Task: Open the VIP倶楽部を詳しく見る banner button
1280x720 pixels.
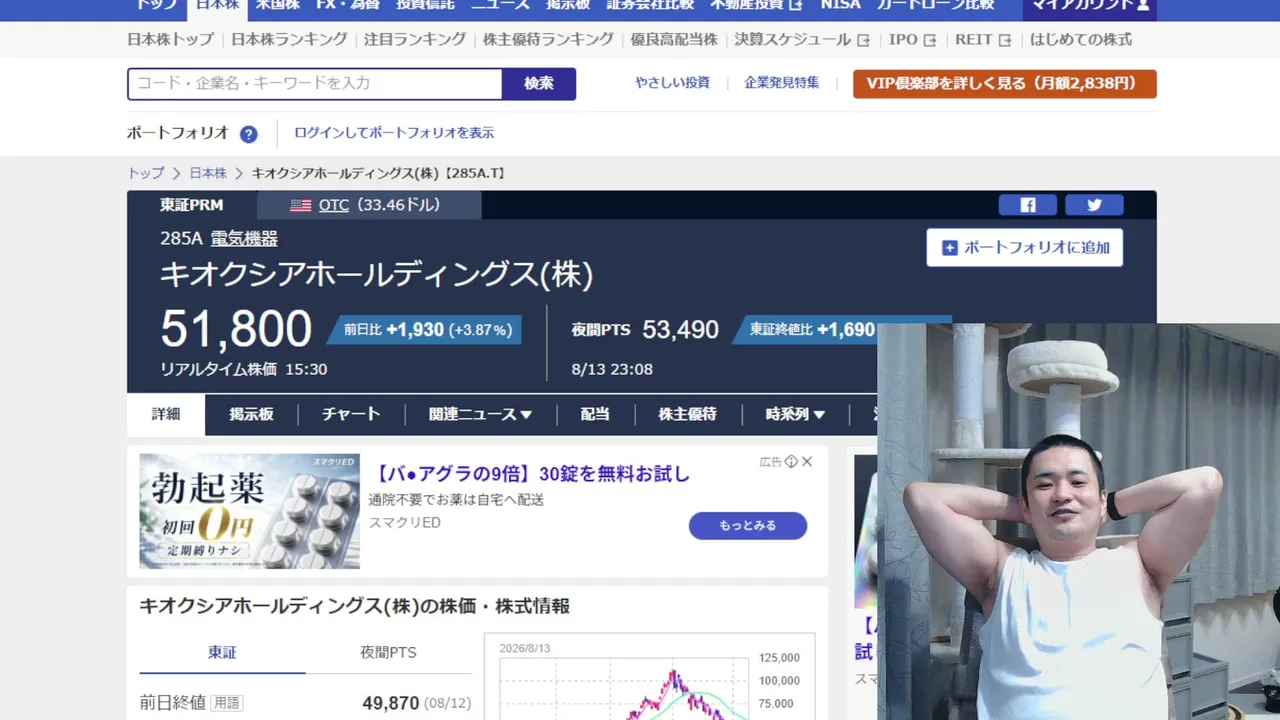Action: point(1005,84)
